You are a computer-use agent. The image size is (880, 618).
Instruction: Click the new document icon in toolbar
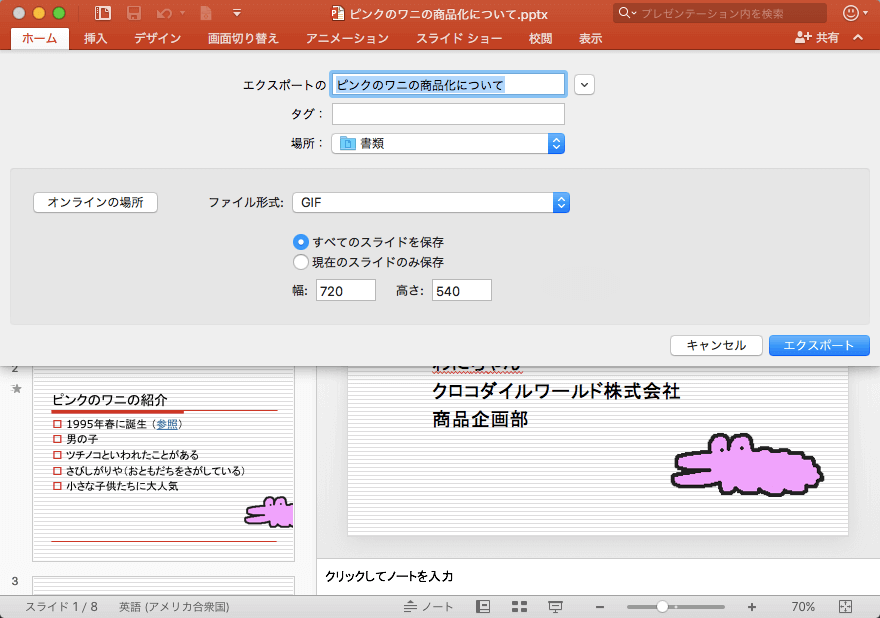pos(206,13)
